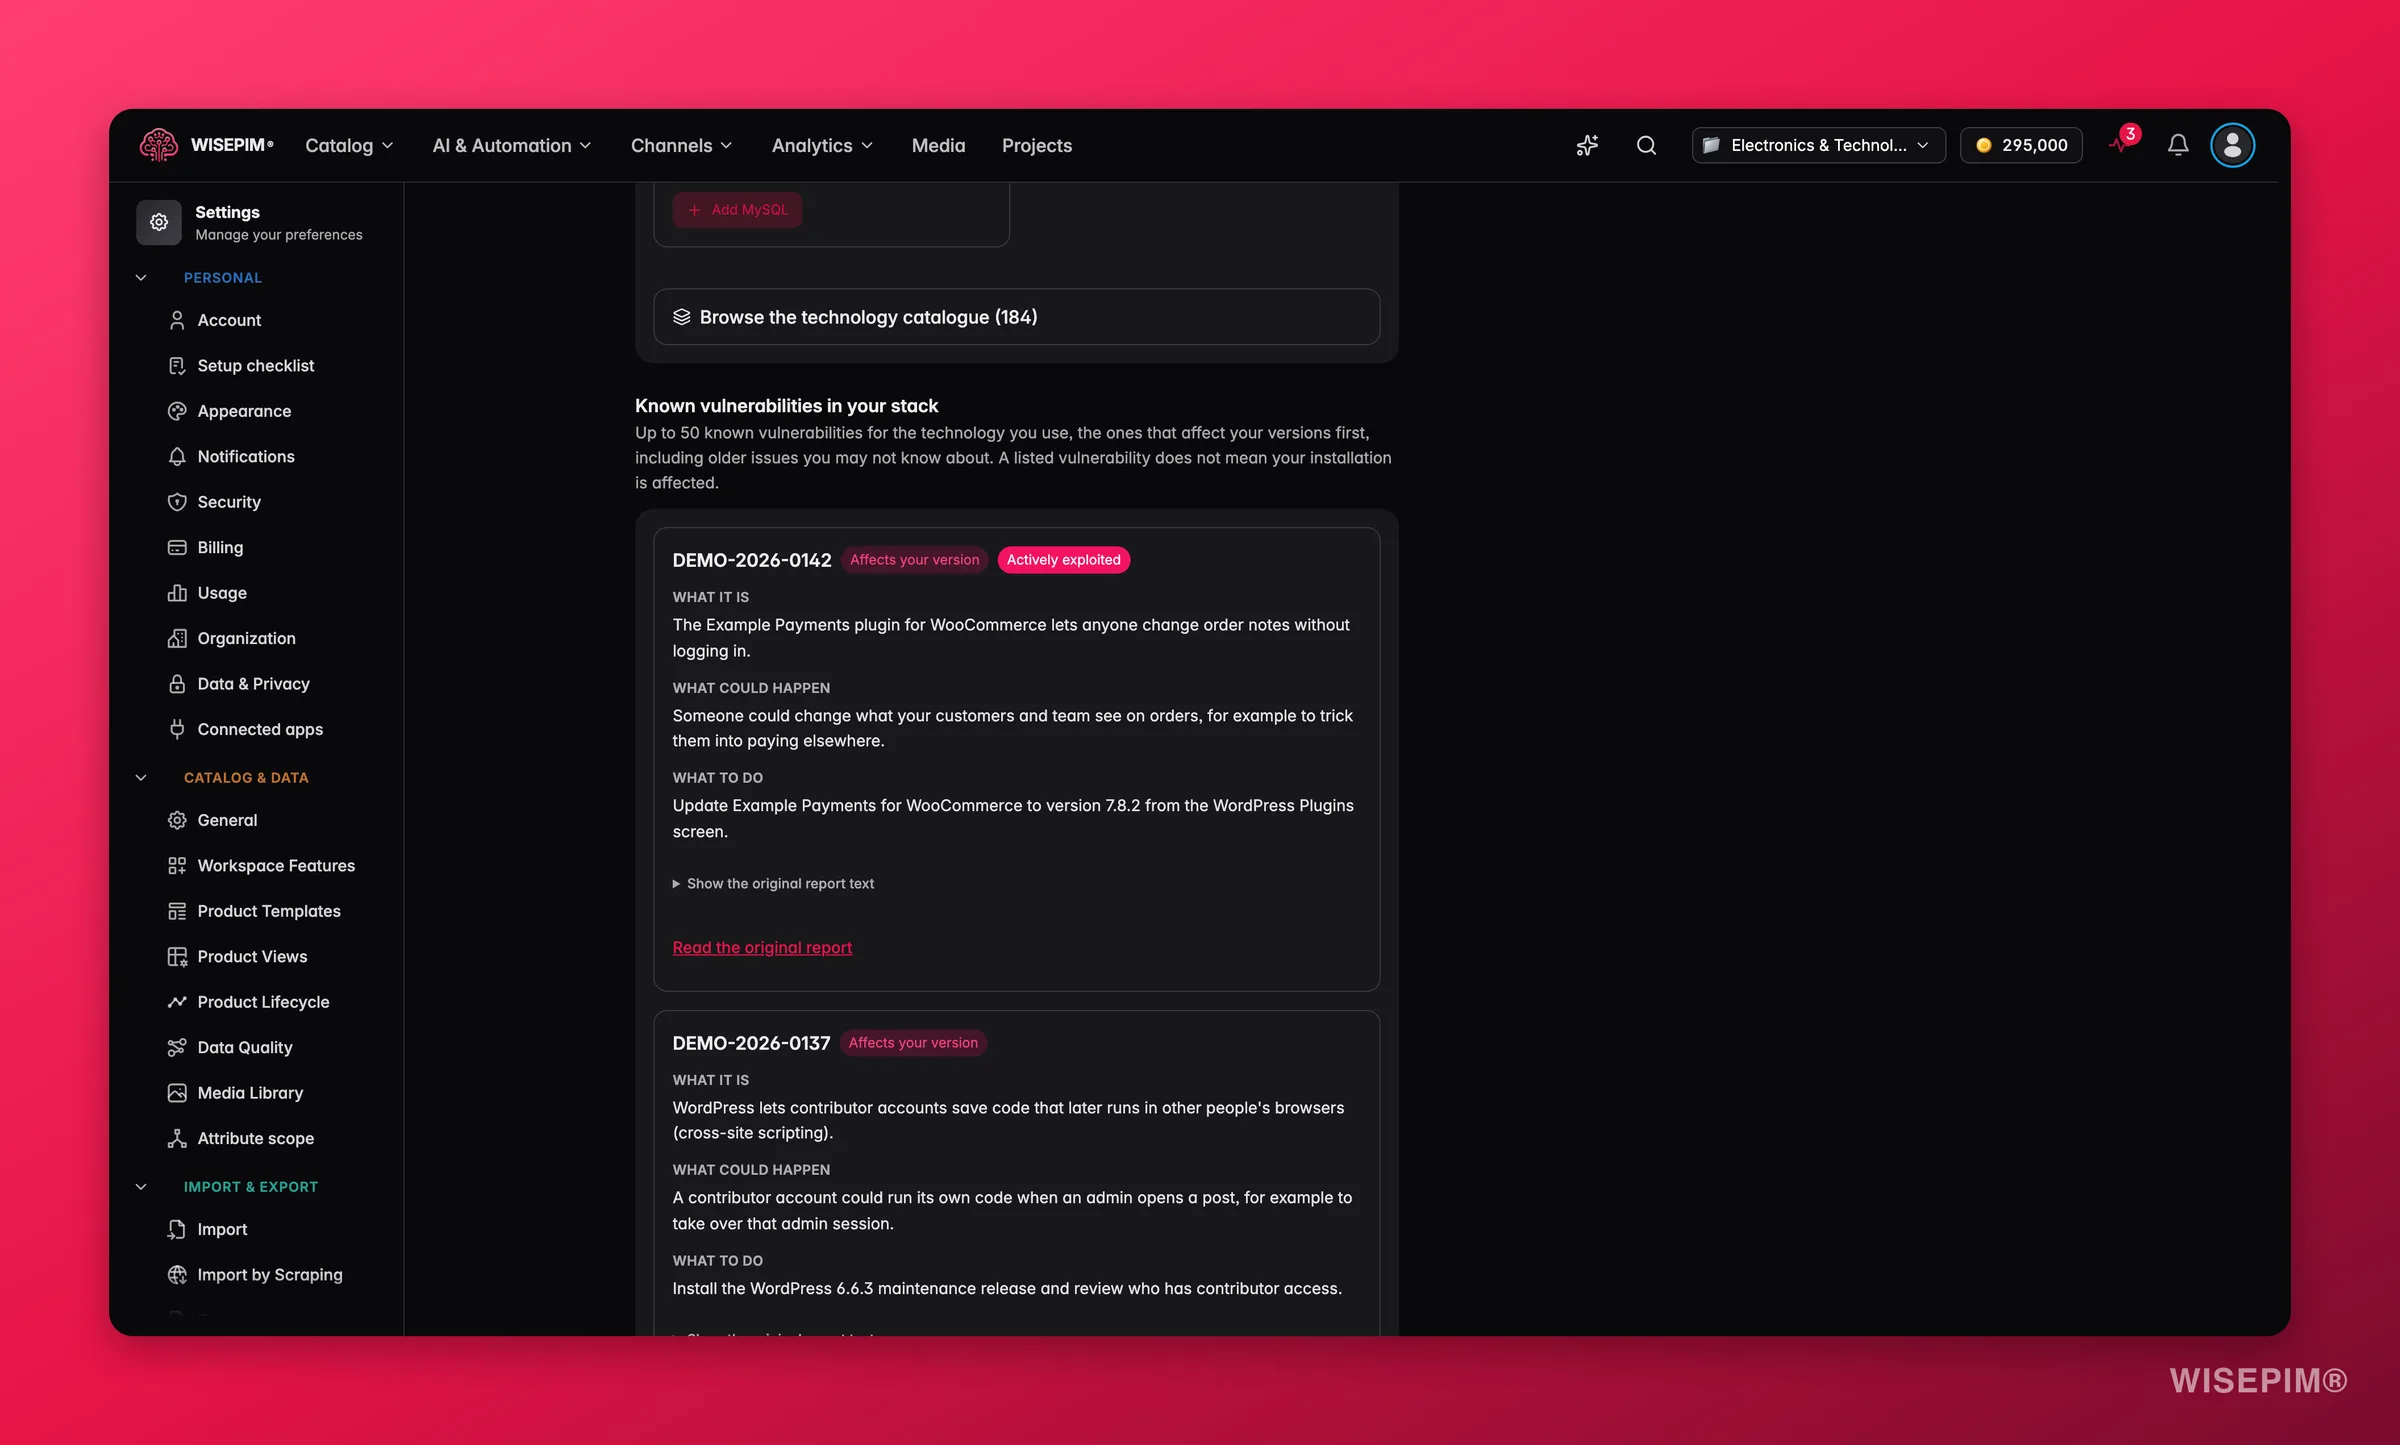Open the Projects menu item
The image size is (2400, 1445).
point(1037,146)
